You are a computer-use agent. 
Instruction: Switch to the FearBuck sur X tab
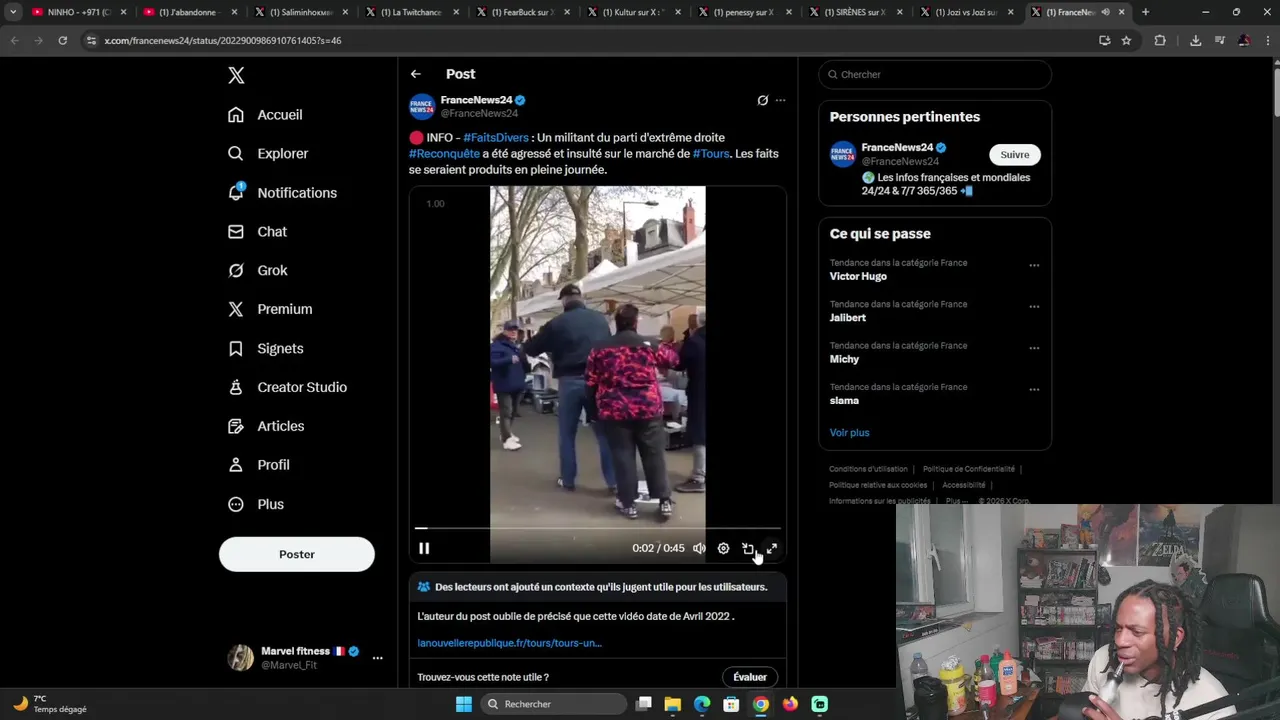(x=522, y=12)
